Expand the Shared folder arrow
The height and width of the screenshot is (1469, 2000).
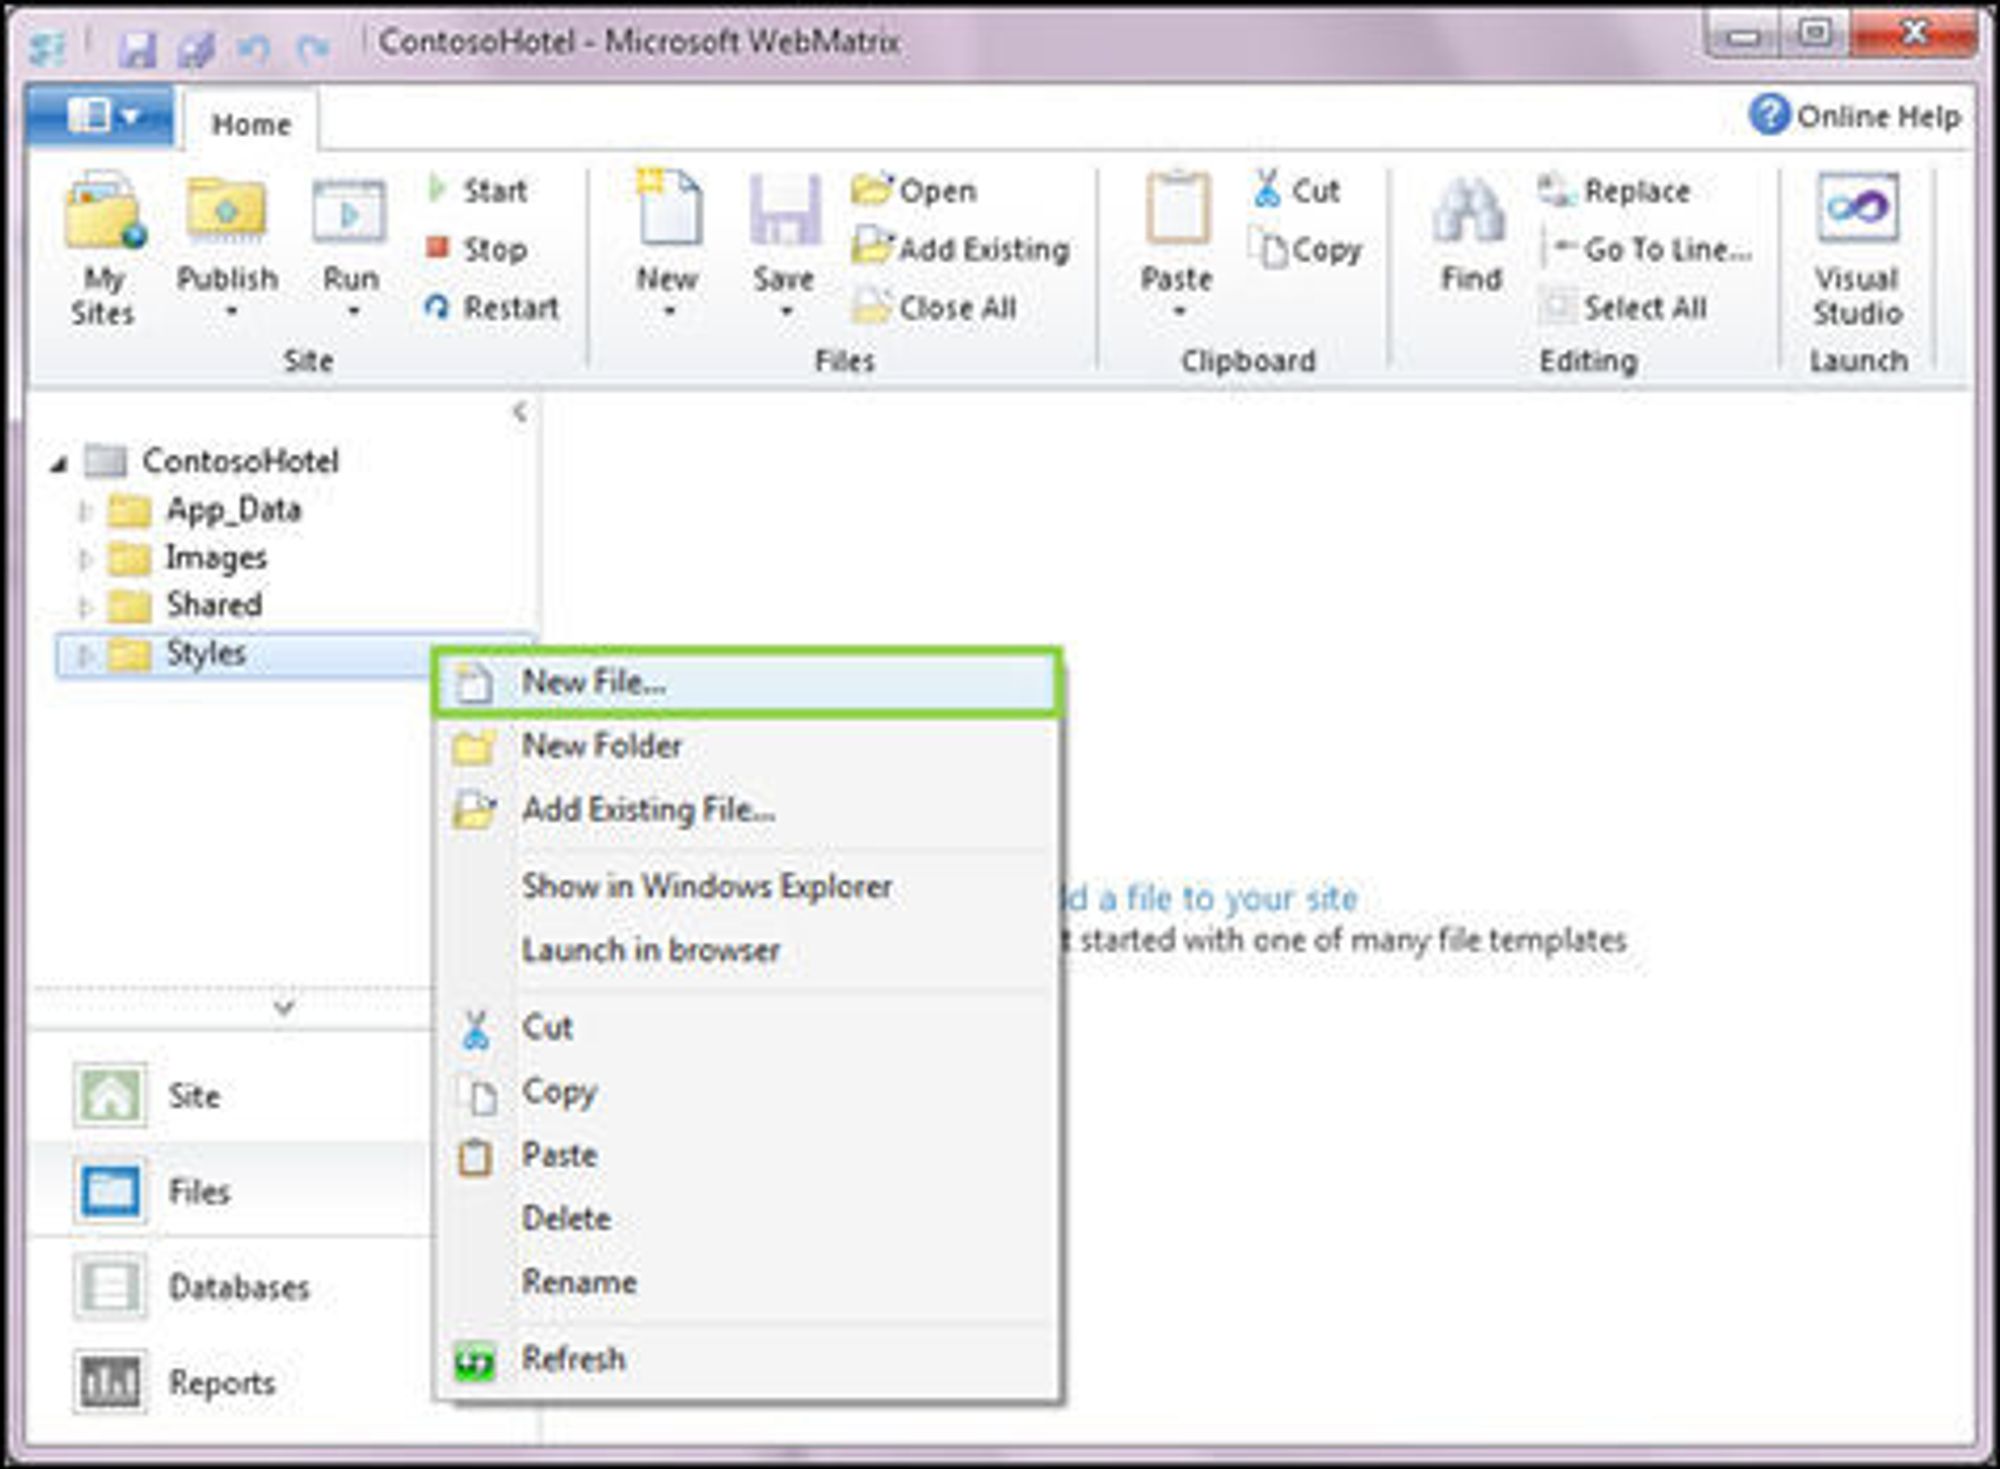click(85, 606)
